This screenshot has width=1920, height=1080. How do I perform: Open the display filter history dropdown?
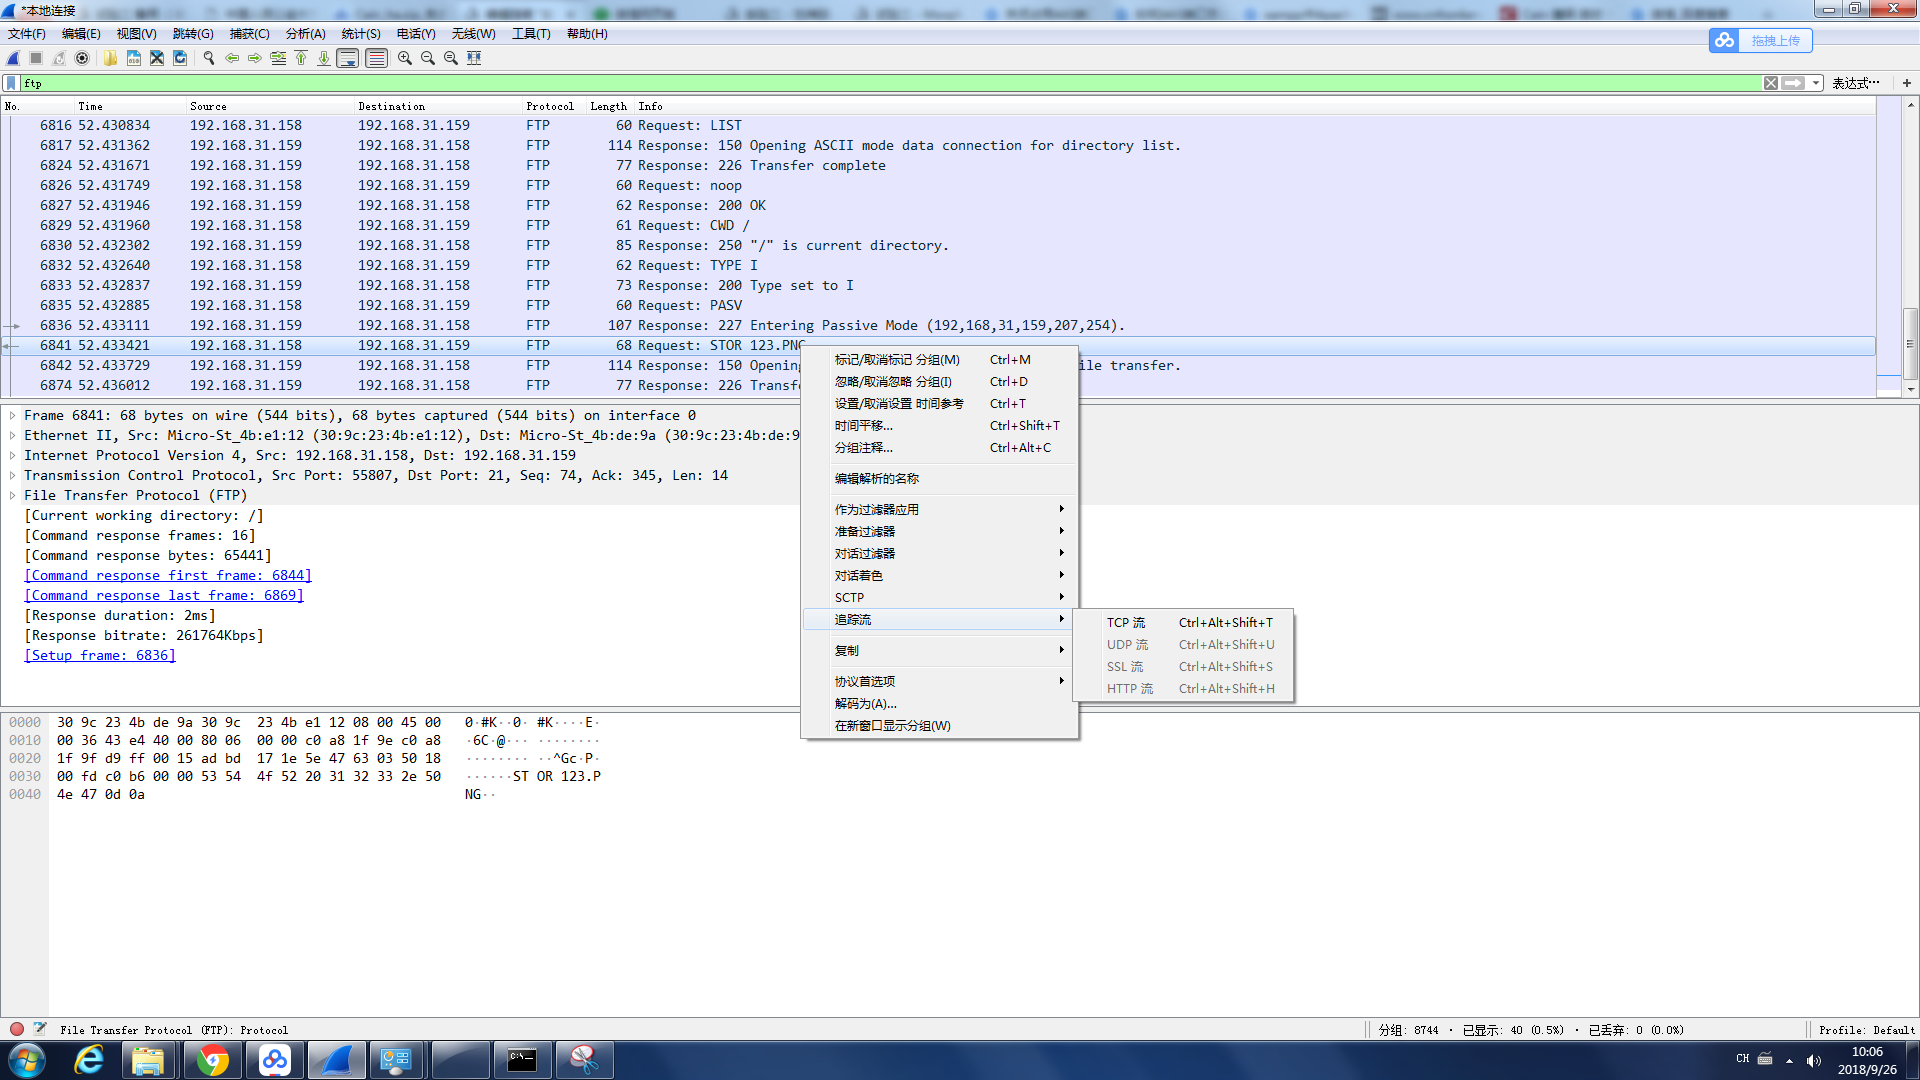(x=1815, y=83)
